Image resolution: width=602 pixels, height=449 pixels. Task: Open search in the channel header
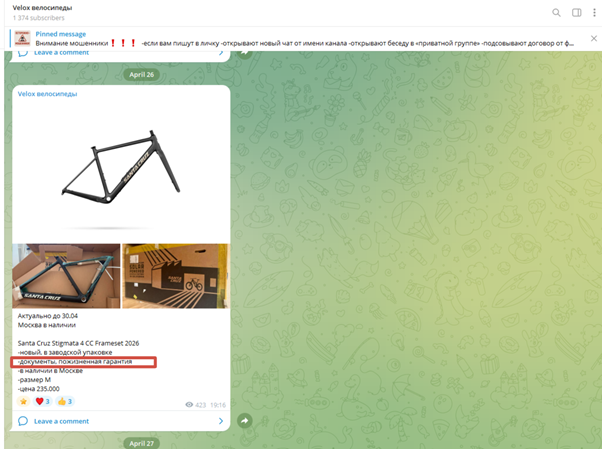pos(556,13)
